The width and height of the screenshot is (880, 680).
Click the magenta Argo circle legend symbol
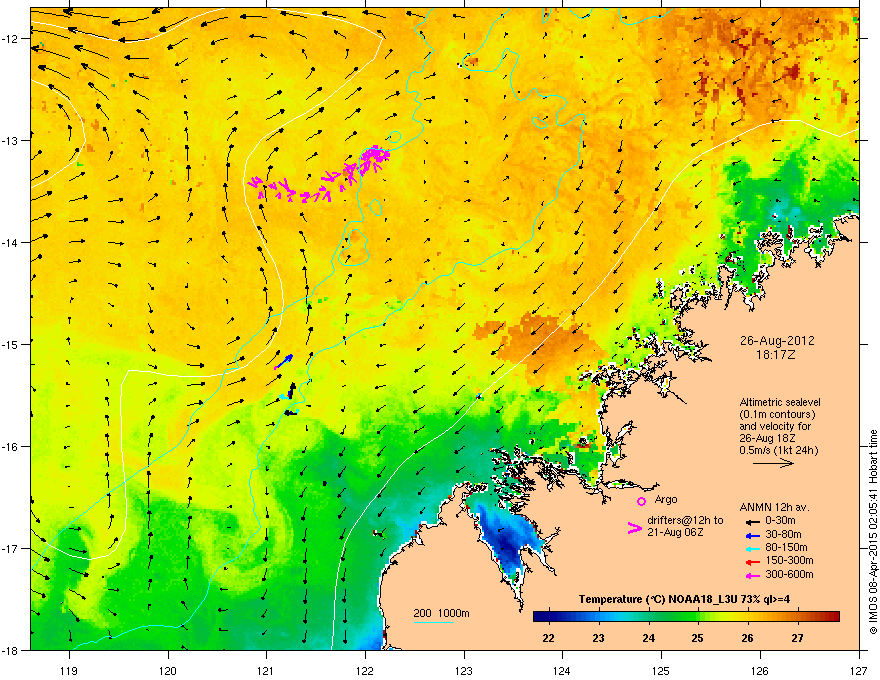(641, 501)
